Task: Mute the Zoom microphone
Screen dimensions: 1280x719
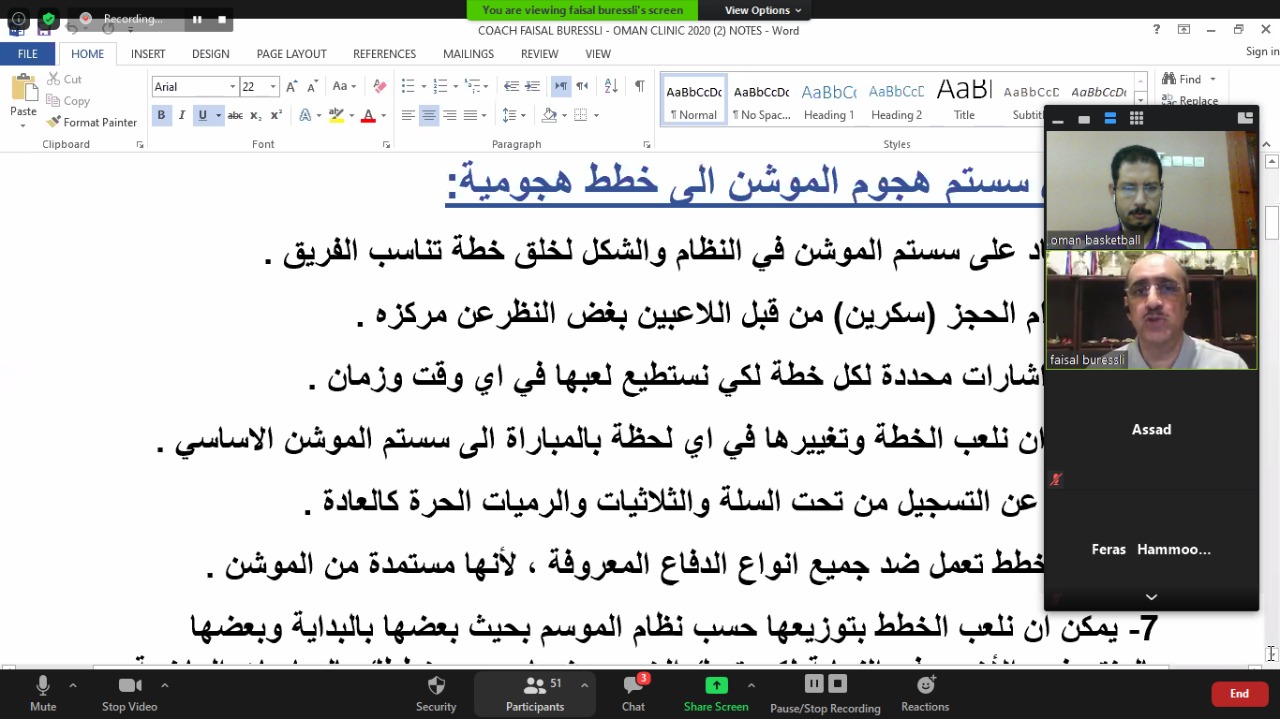Action: [x=43, y=693]
